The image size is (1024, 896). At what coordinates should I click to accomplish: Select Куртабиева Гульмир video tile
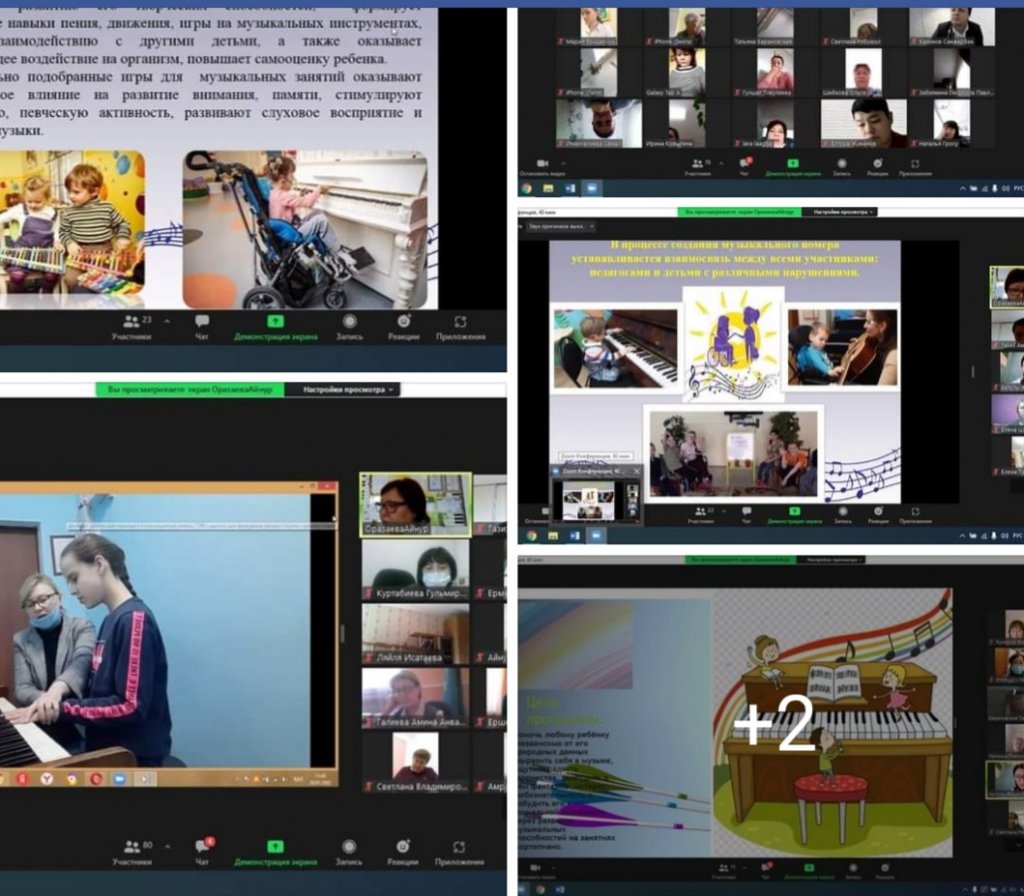415,570
